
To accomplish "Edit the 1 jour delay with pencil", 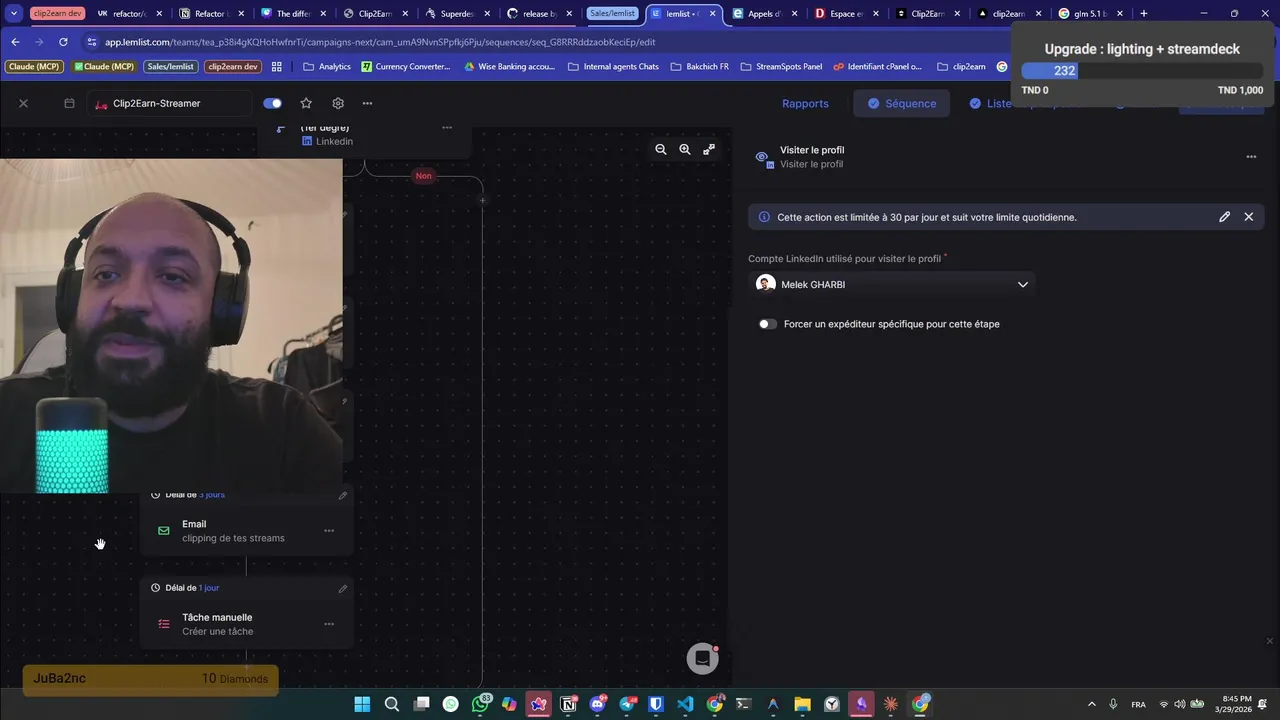I will pos(343,588).
